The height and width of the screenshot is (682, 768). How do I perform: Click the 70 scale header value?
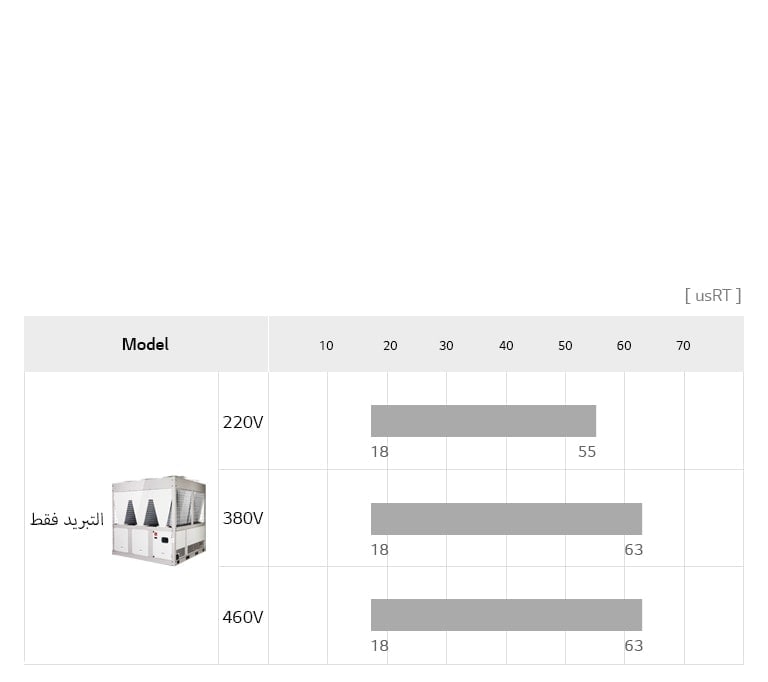point(683,346)
